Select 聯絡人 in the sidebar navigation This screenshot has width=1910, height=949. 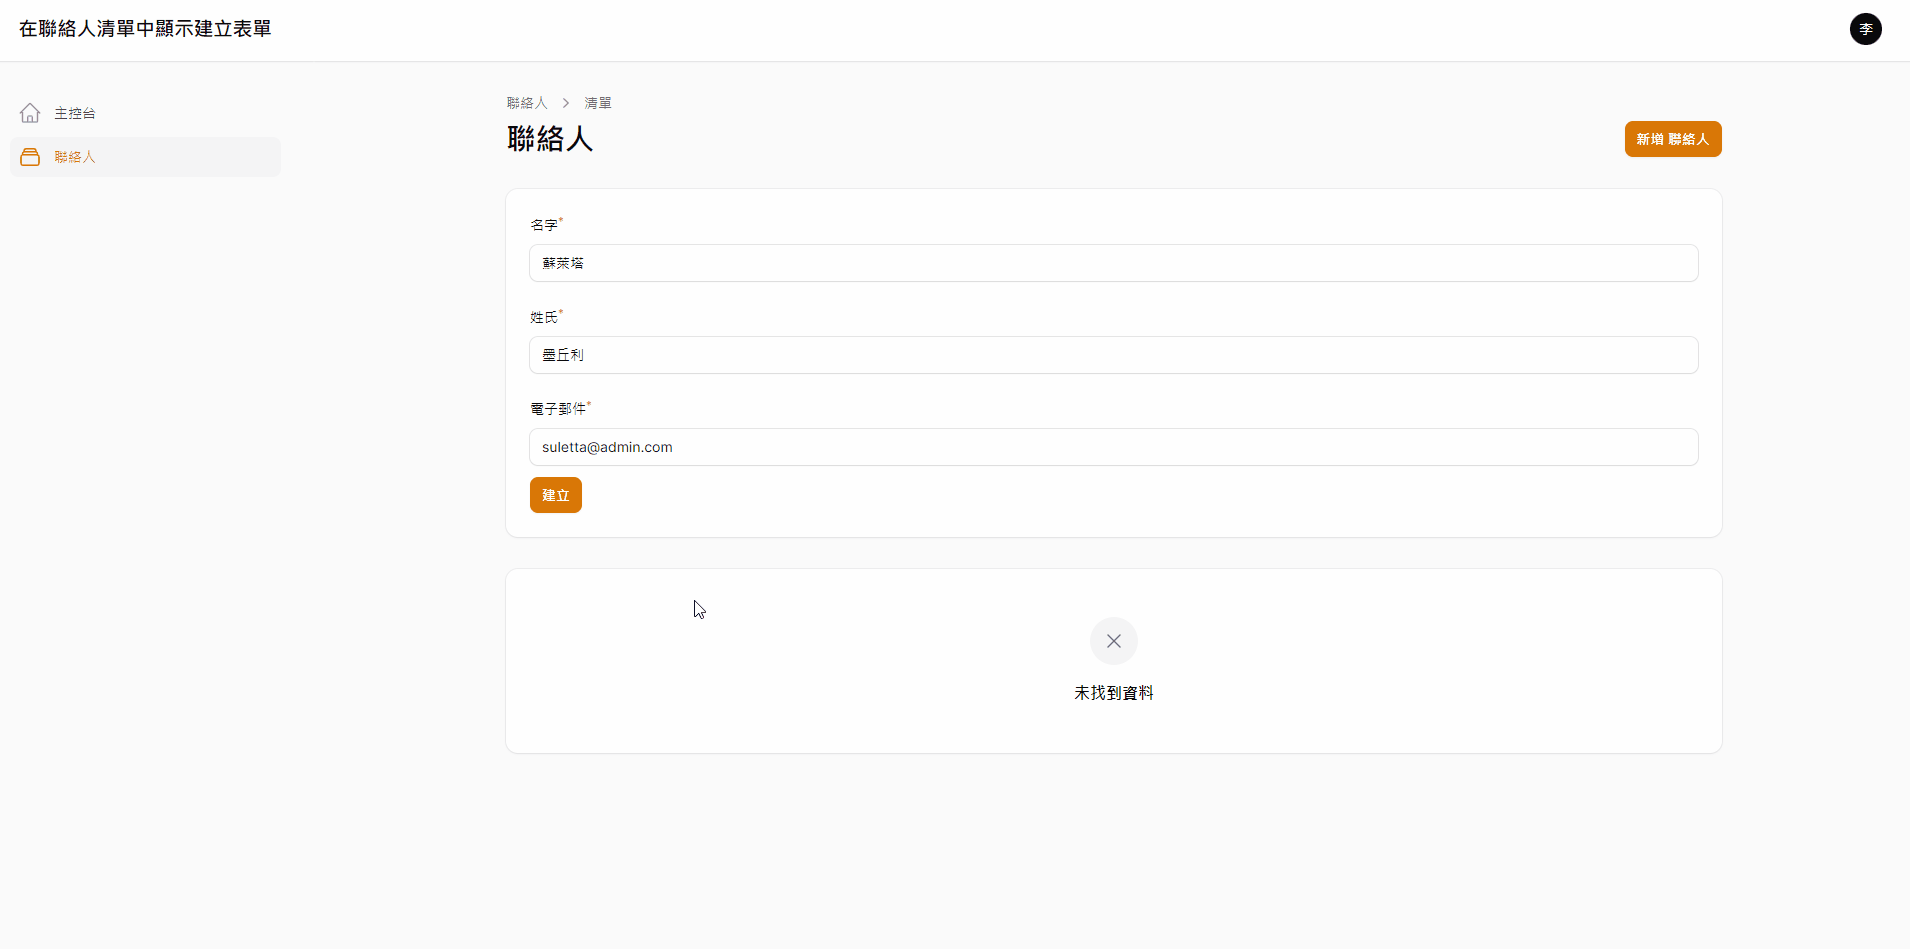pyautogui.click(x=75, y=157)
